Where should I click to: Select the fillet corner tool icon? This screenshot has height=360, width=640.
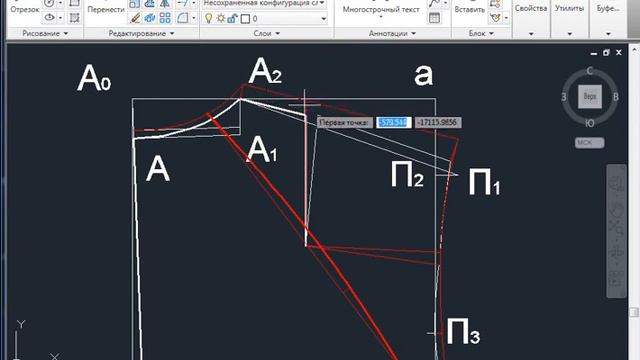(182, 18)
